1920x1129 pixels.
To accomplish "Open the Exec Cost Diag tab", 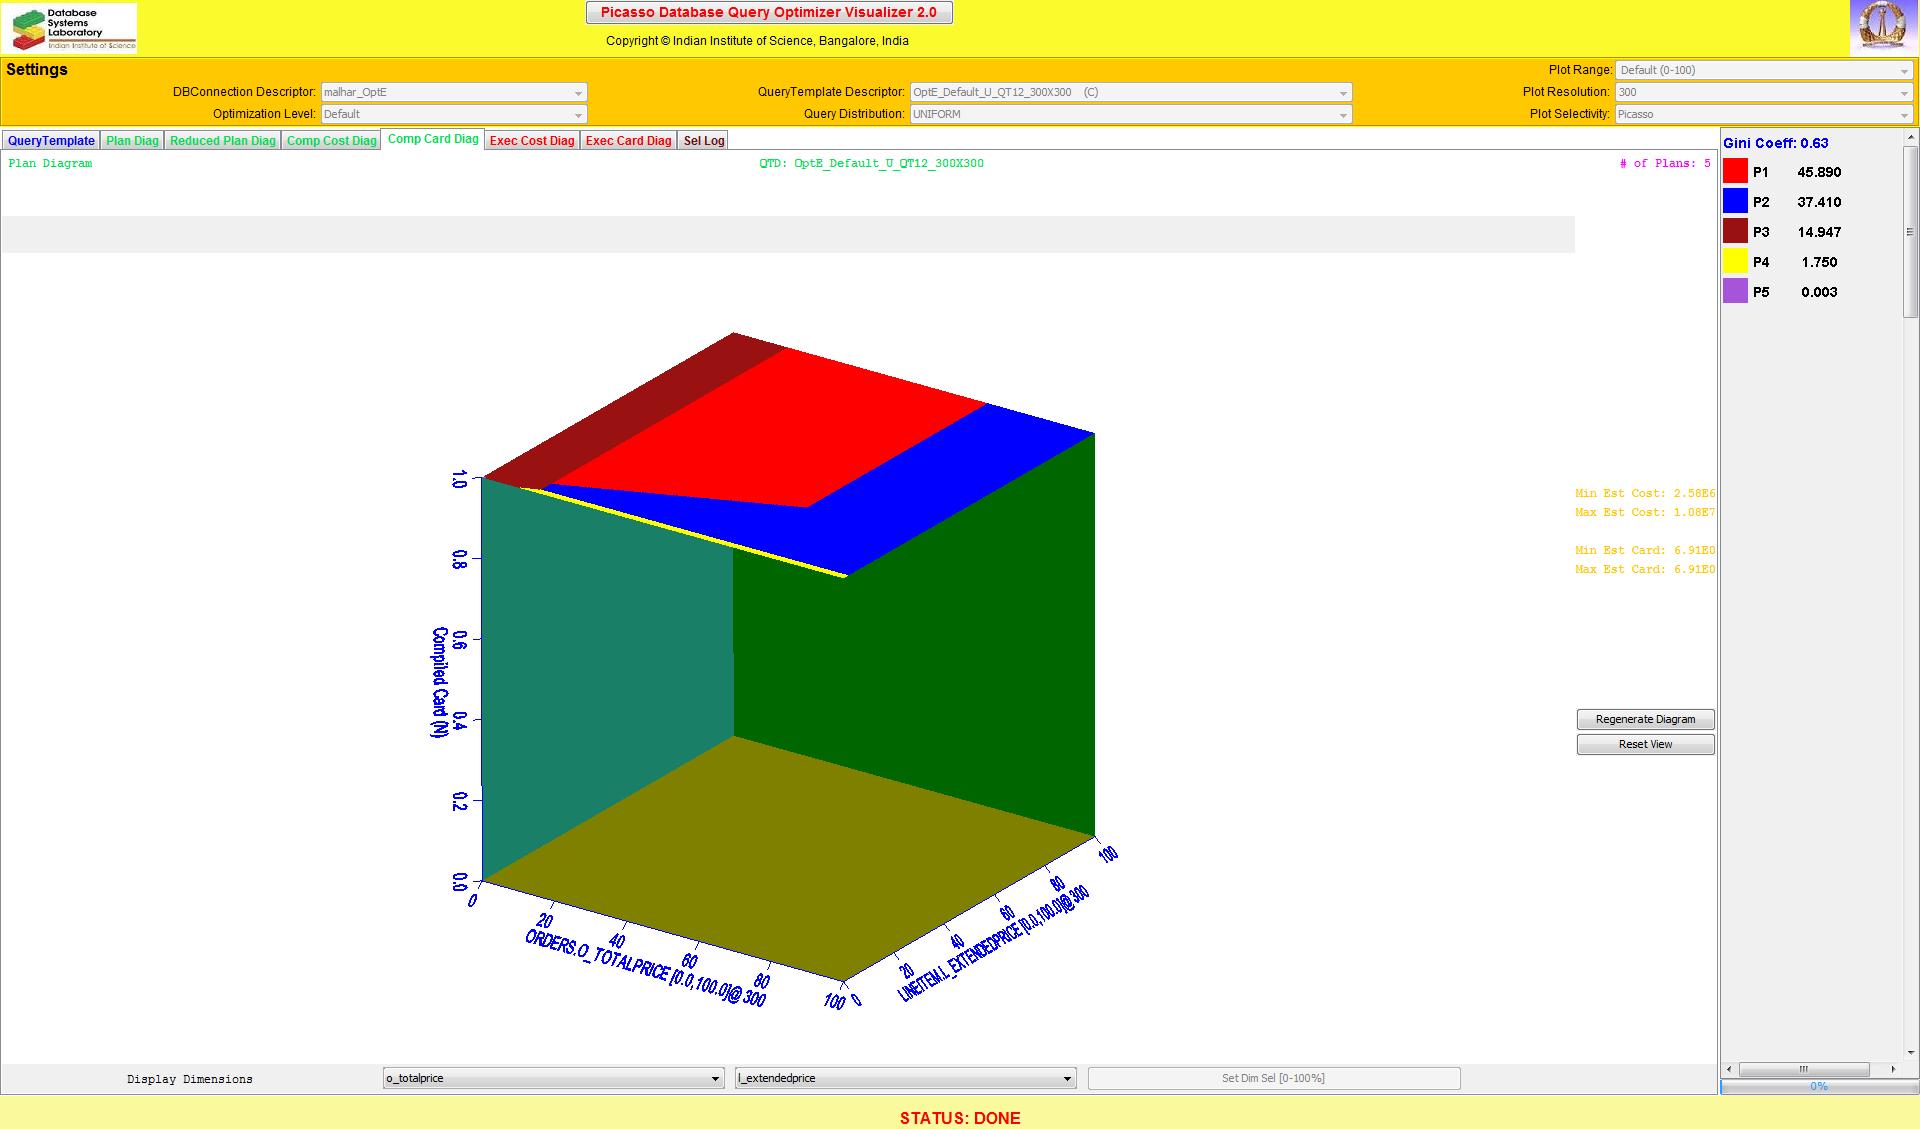I will [x=532, y=141].
